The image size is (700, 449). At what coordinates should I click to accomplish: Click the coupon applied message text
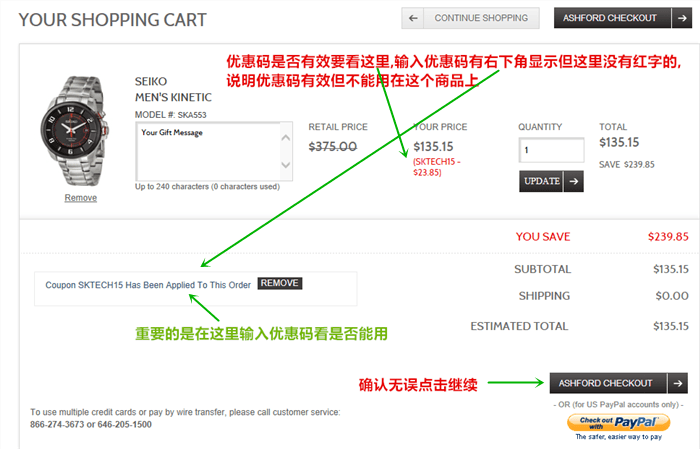pos(148,285)
